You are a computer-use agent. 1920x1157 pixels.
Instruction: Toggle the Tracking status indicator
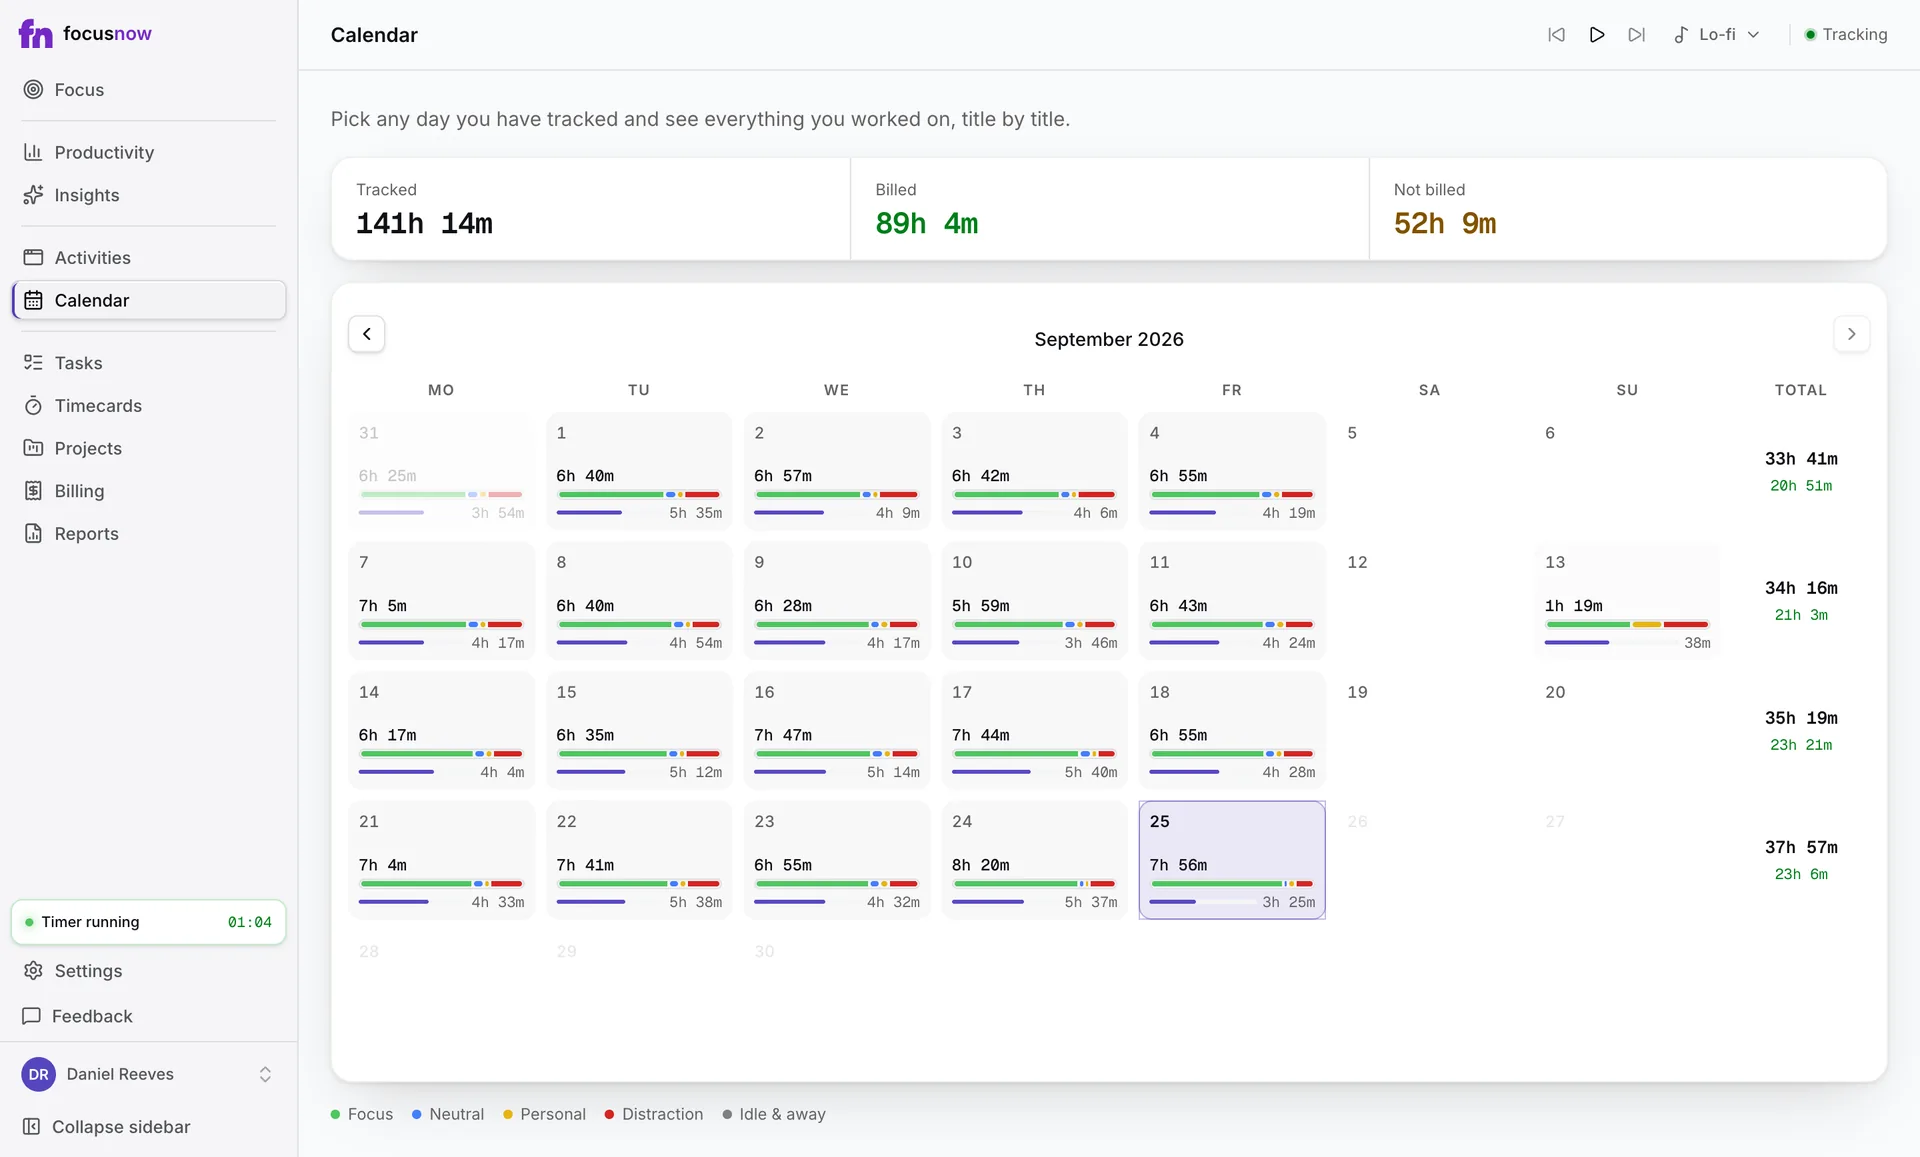[1846, 35]
